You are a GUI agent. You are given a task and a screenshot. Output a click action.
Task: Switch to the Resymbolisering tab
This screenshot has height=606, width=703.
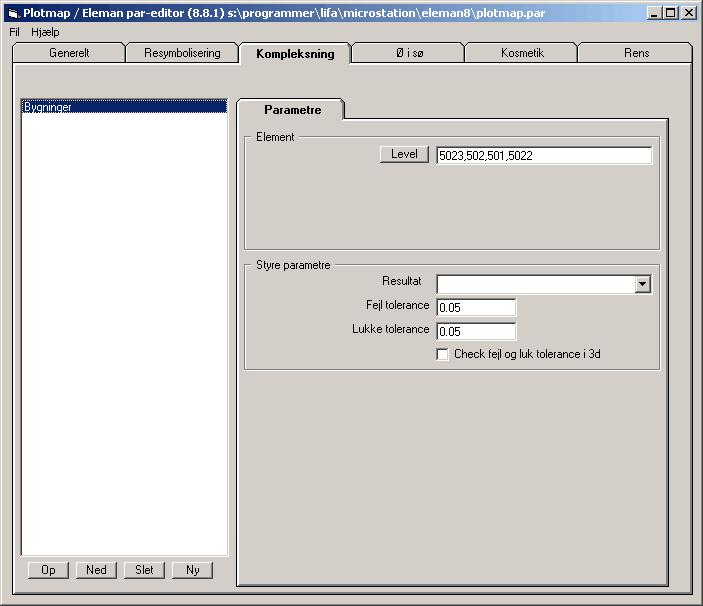182,53
